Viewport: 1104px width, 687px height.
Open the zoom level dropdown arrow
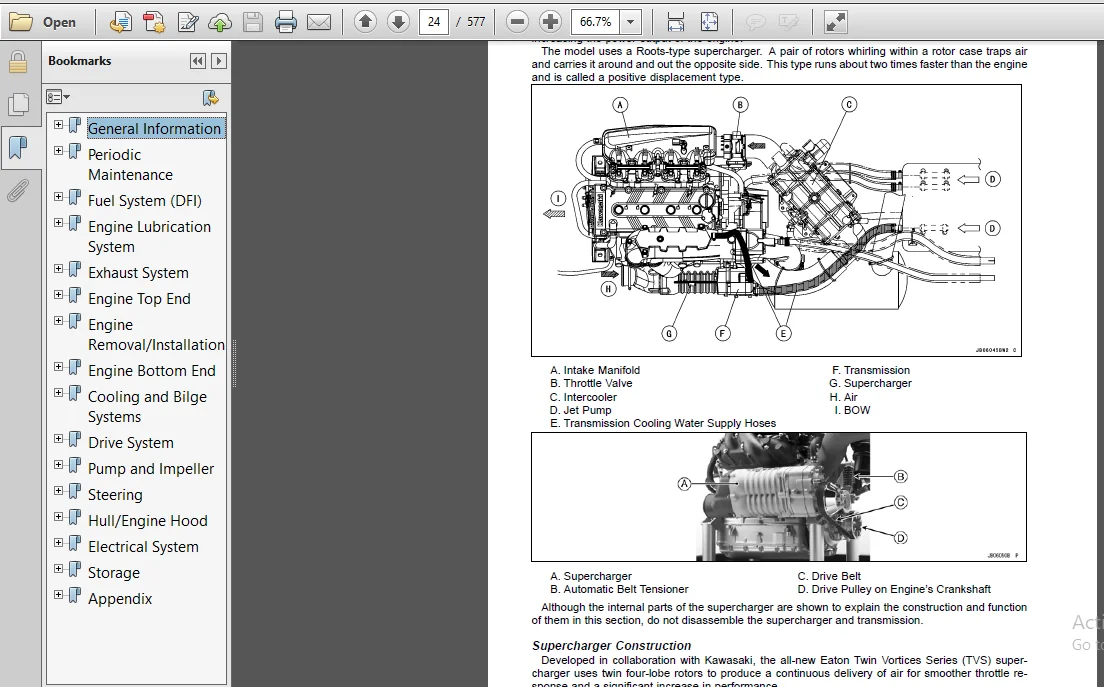coord(630,22)
